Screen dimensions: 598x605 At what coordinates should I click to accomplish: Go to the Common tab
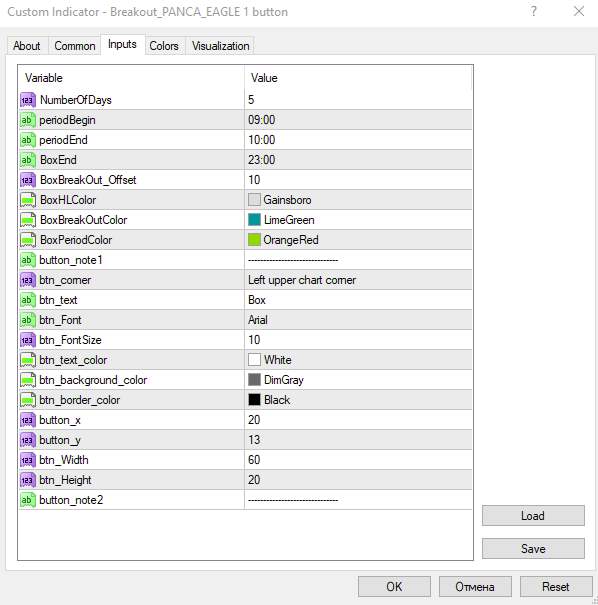click(75, 46)
